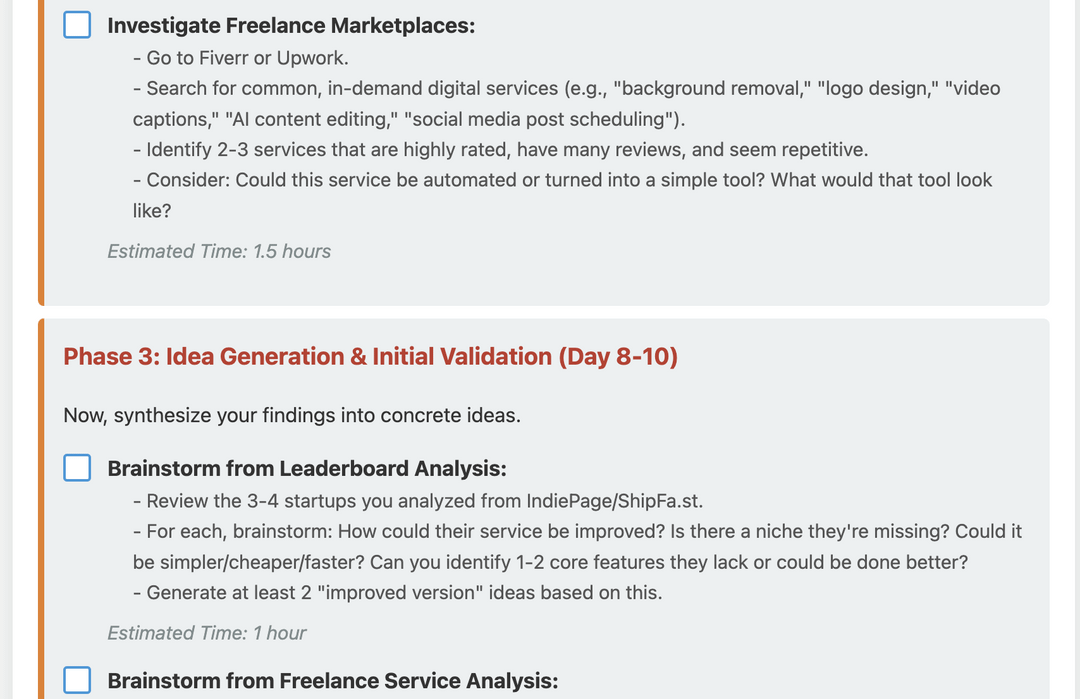Click the orange left border of Phase 3 card
Screen dimensions: 1080x699
pyautogui.click(x=42, y=500)
